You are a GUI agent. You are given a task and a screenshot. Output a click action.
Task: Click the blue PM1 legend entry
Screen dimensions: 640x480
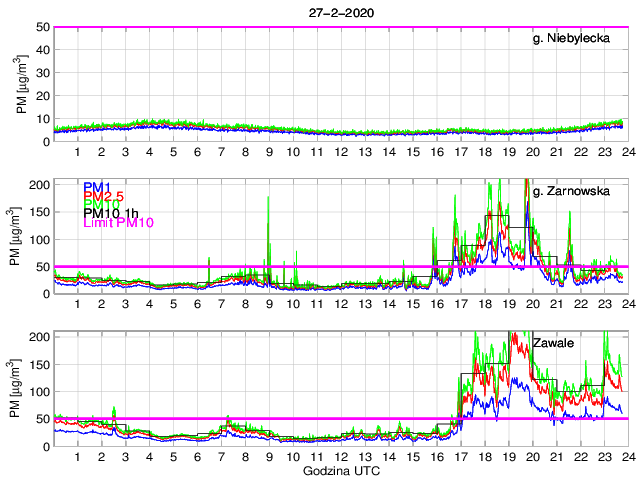click(x=96, y=187)
